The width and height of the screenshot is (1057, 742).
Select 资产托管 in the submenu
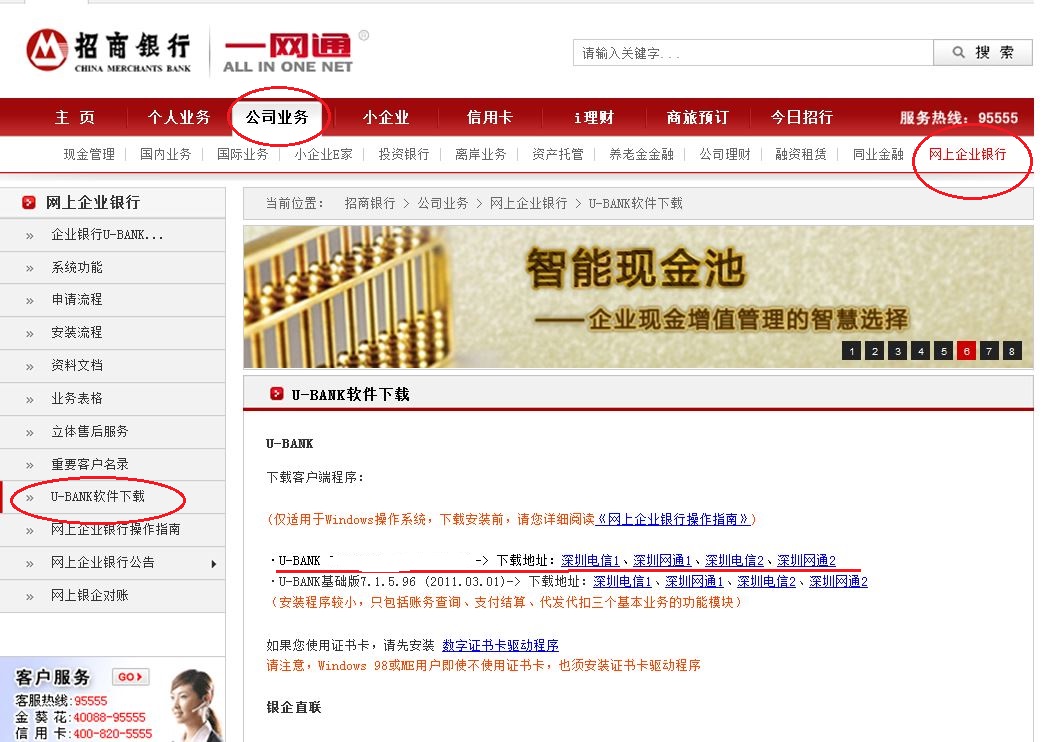[557, 154]
